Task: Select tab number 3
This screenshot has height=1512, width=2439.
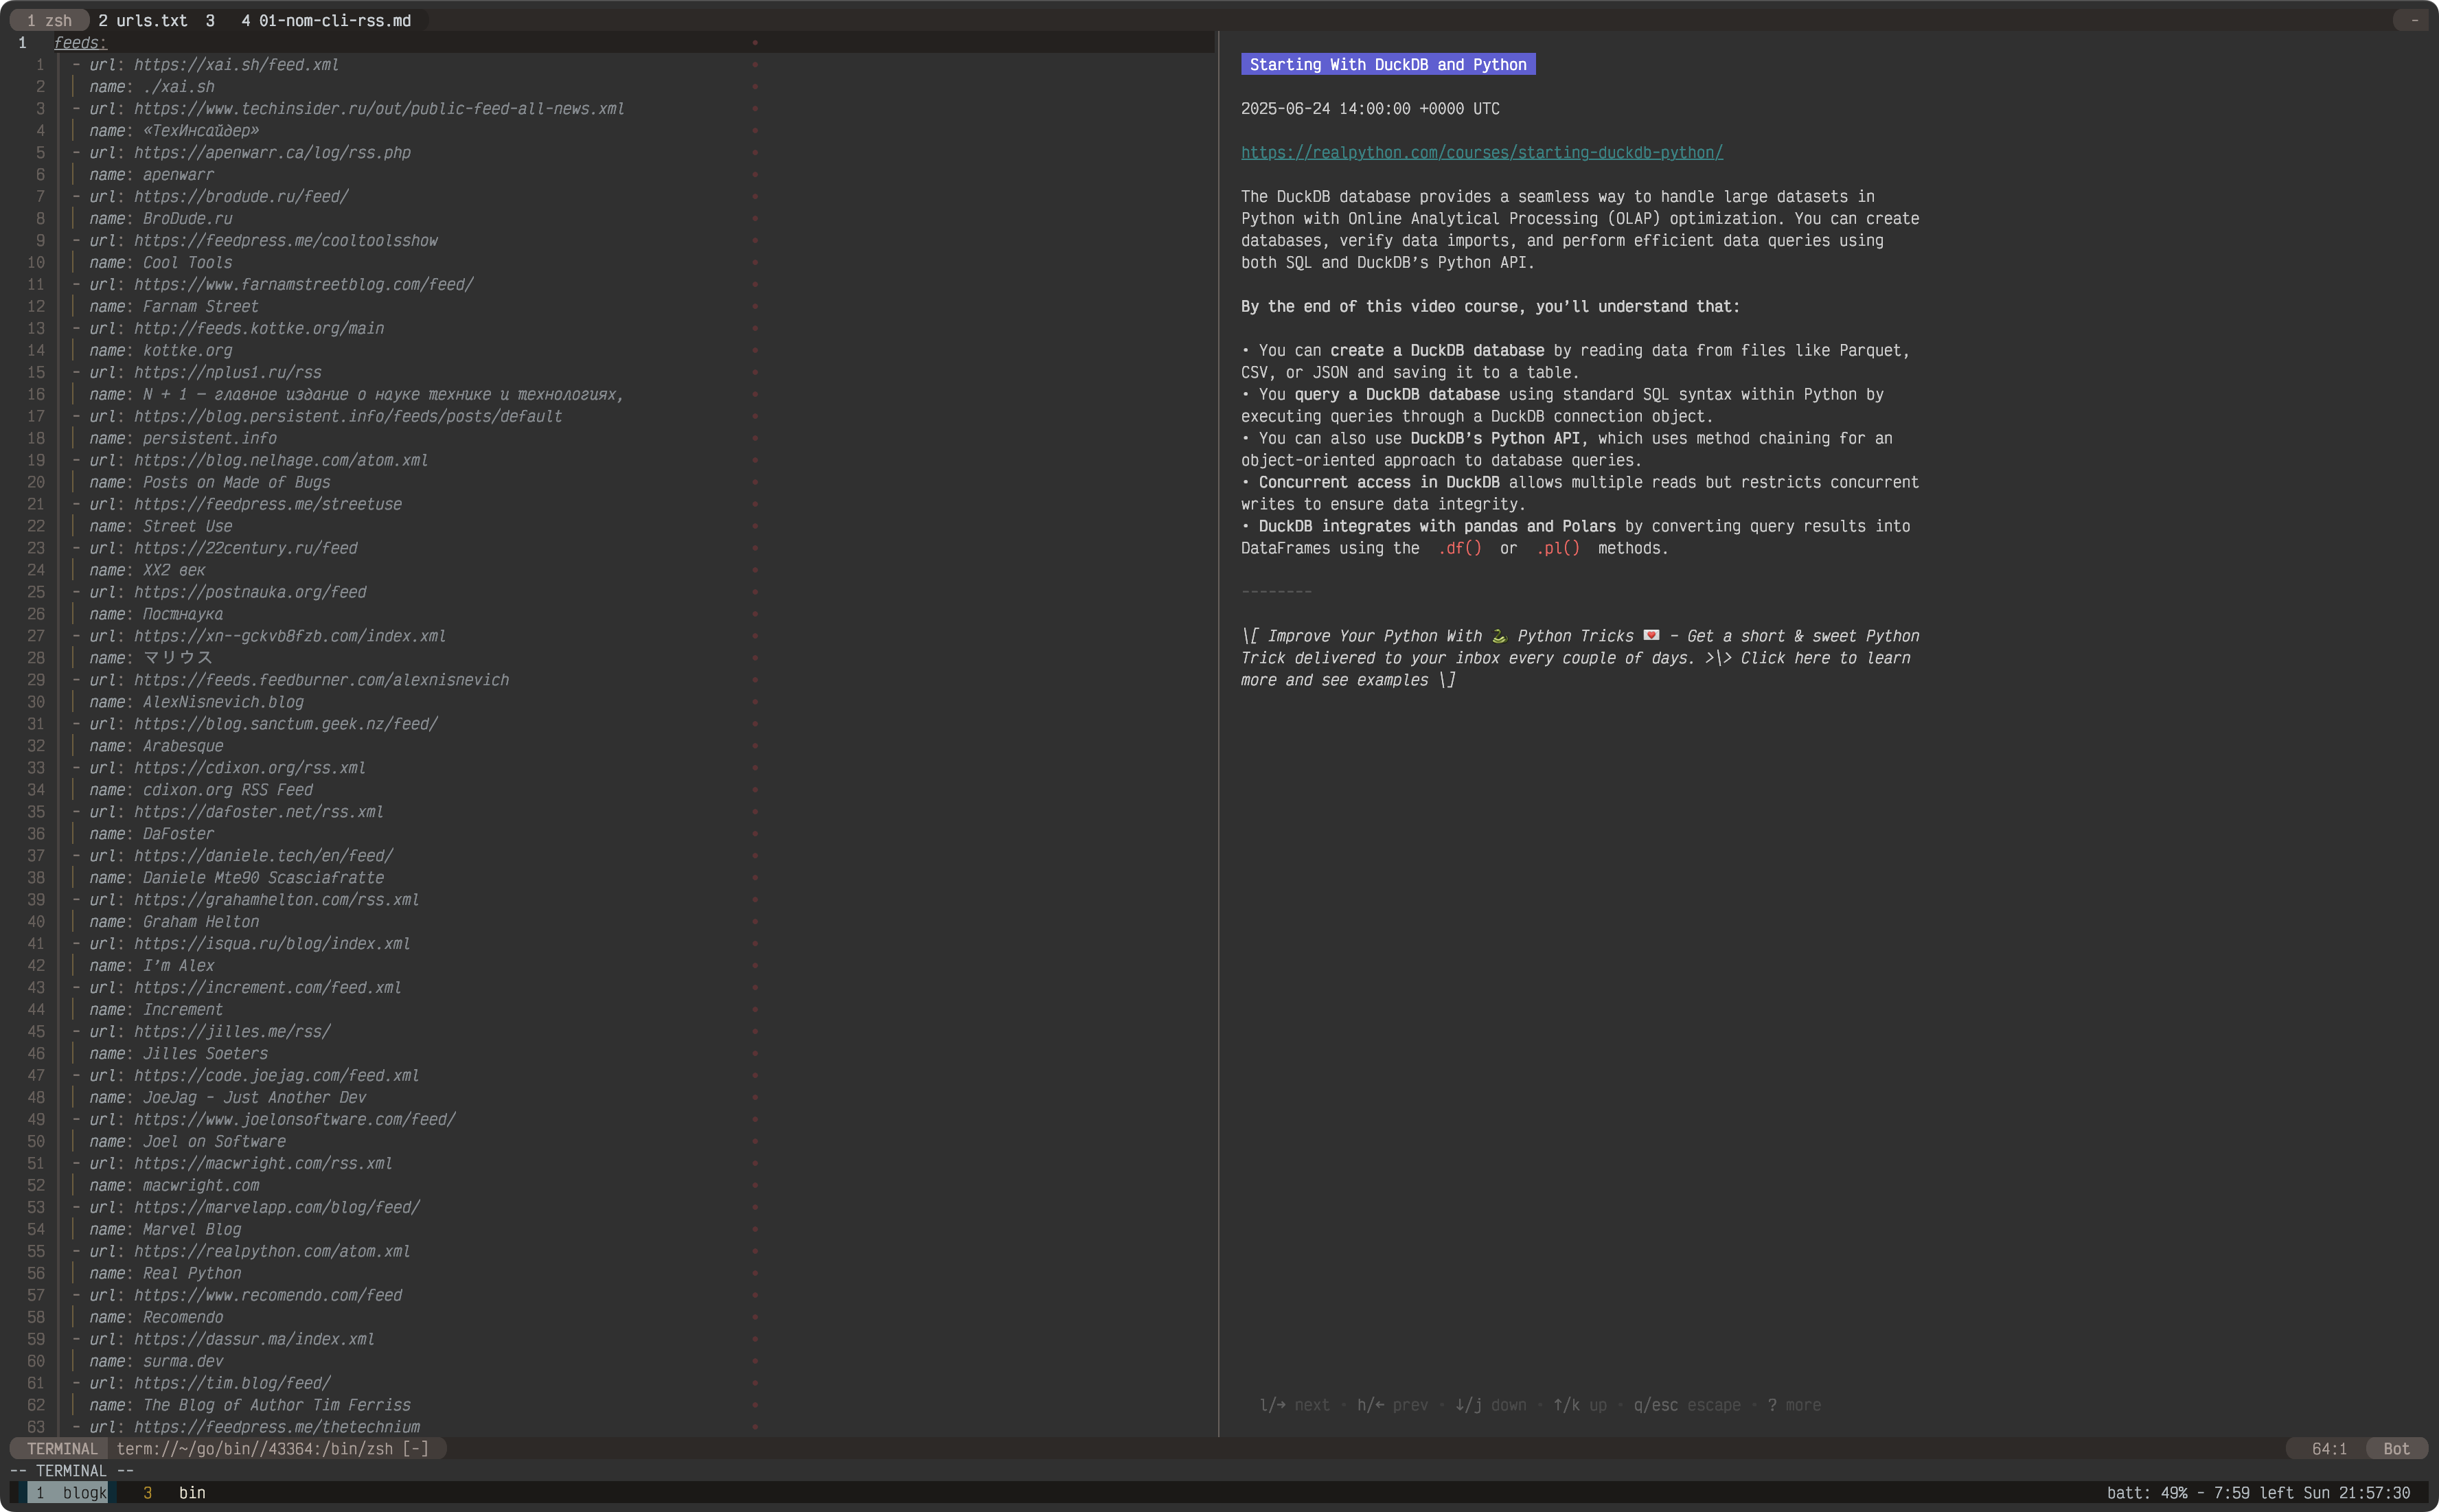Action: coord(210,20)
